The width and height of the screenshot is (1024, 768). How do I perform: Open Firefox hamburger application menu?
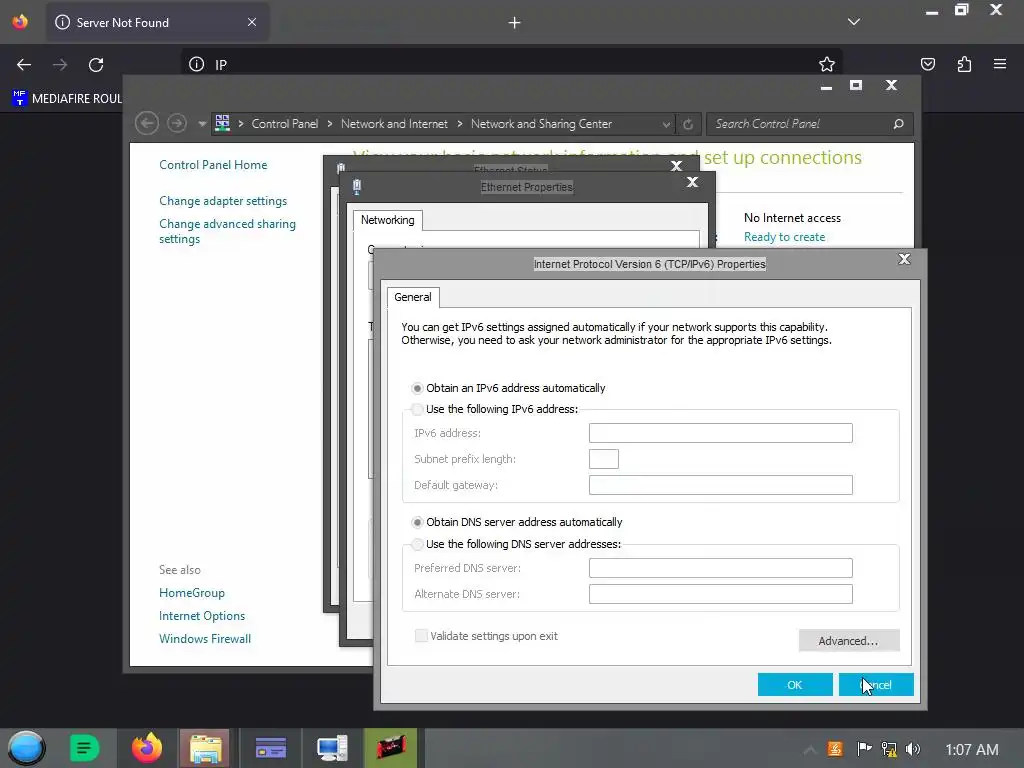click(x=1000, y=64)
